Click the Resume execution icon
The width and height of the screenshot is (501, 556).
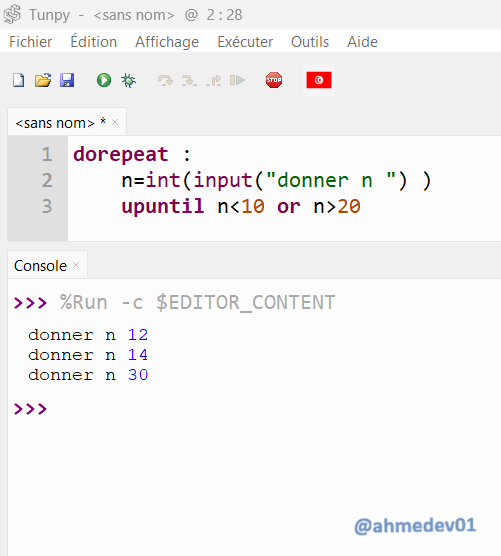pyautogui.click(x=238, y=80)
